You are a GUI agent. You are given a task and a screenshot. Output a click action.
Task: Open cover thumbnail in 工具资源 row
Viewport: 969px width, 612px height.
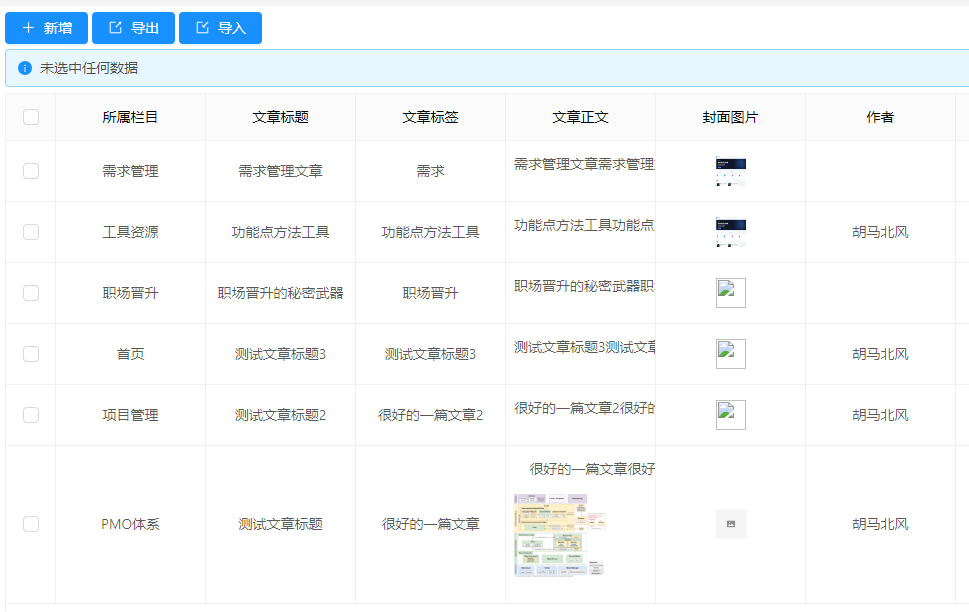point(730,232)
